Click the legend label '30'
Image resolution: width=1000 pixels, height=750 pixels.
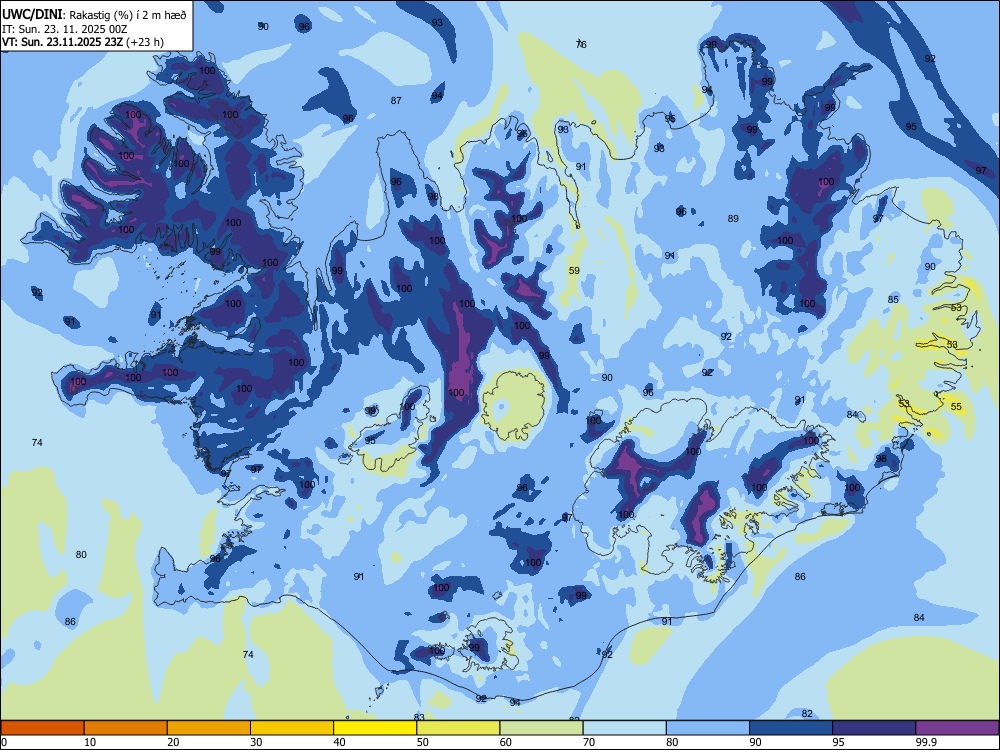coord(256,742)
